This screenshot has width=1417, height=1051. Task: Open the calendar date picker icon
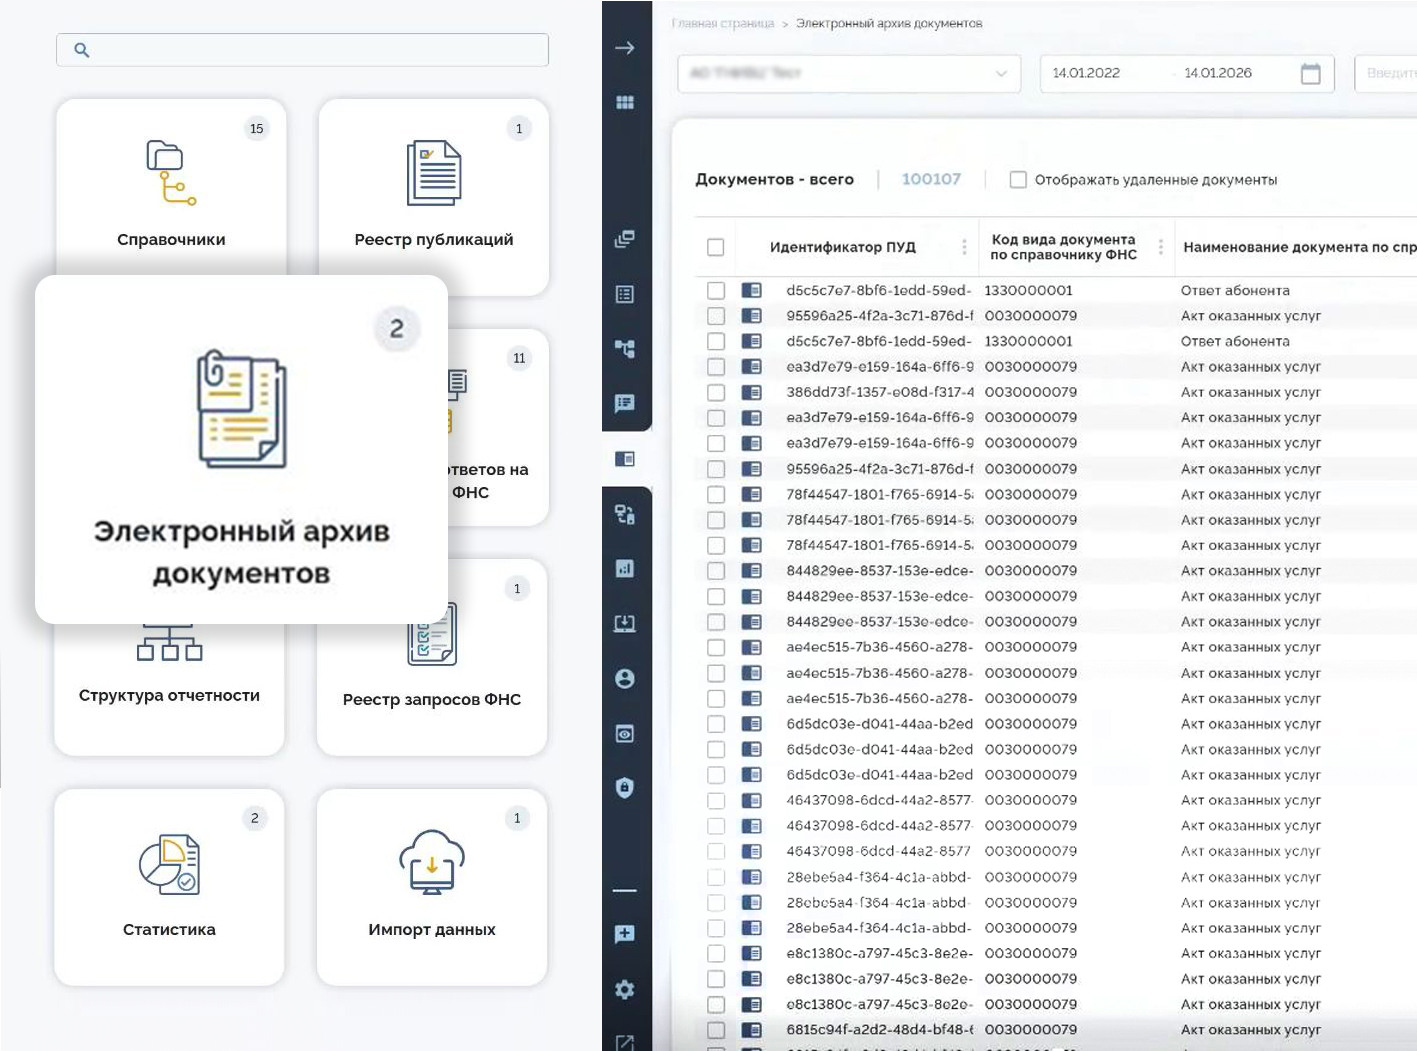point(1311,74)
